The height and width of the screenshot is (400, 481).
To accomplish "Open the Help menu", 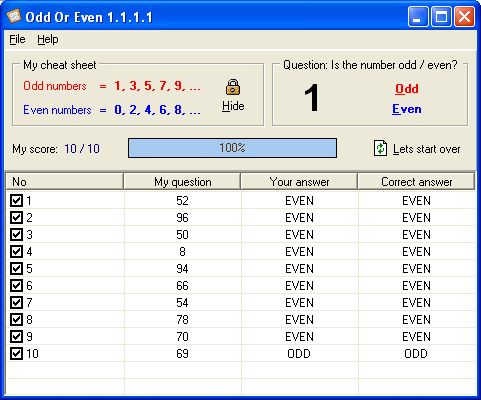I will point(48,39).
